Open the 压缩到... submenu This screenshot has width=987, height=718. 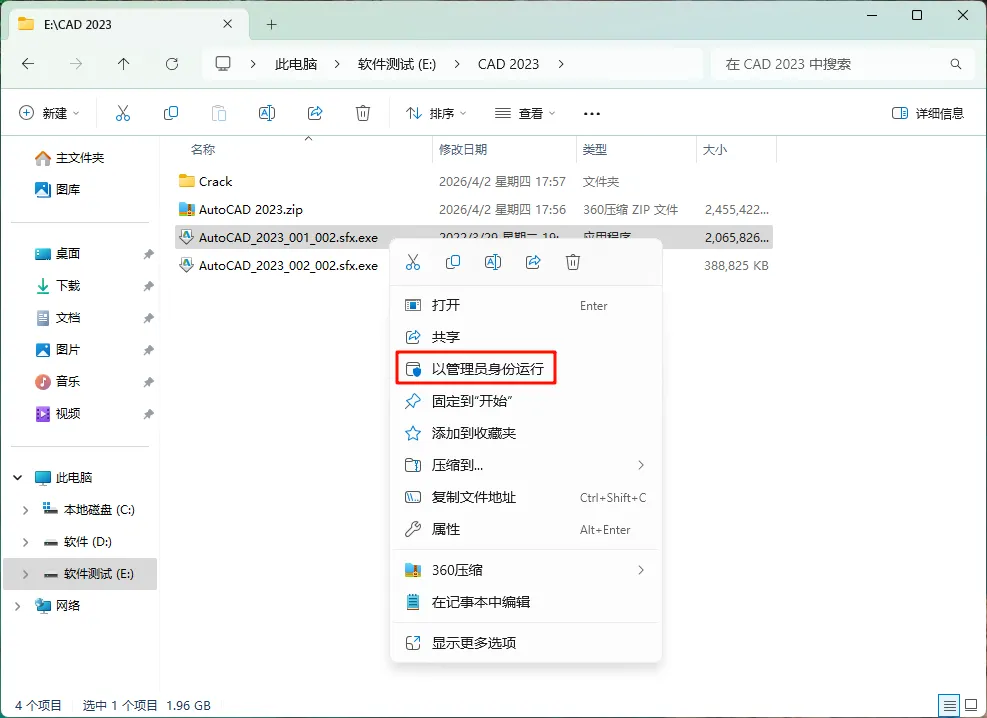(x=526, y=465)
